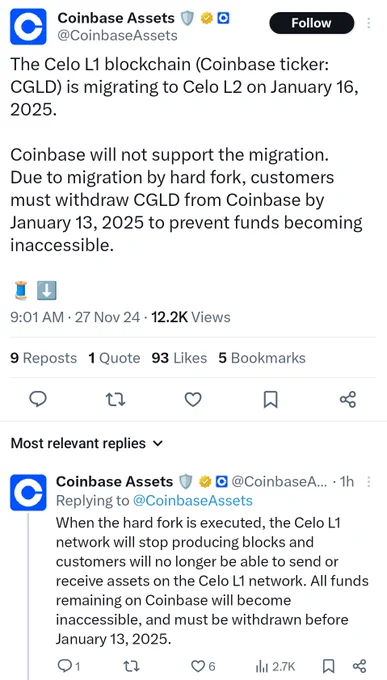Click the reply comment icon showing 1
The width and height of the screenshot is (387, 680).
coord(68,665)
